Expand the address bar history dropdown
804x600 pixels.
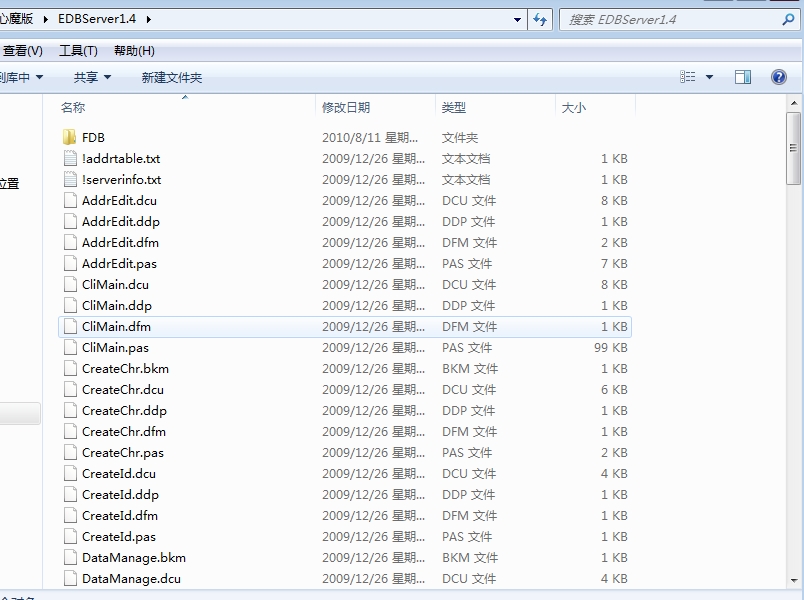517,19
